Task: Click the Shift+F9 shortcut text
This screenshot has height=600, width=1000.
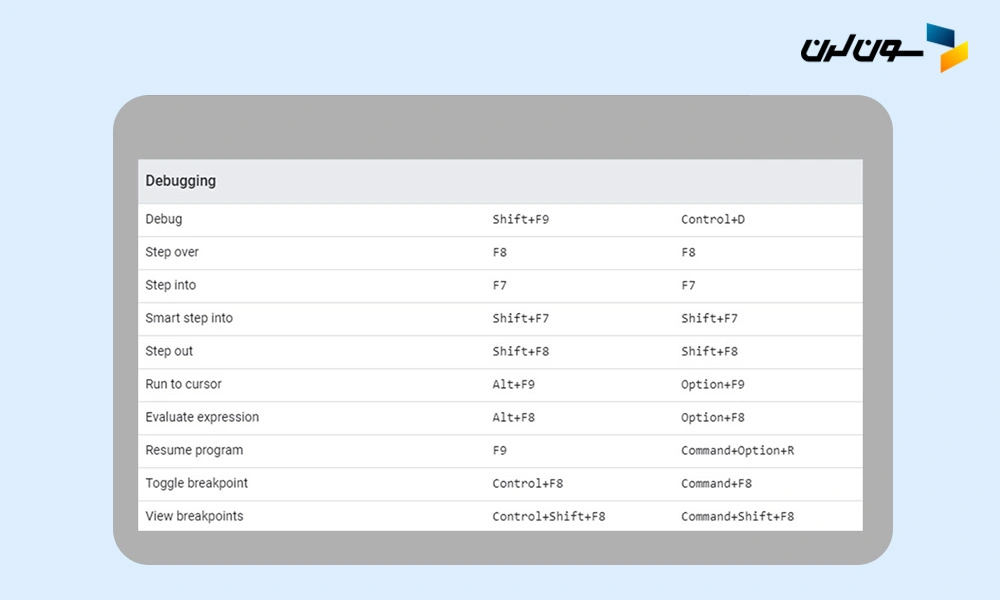Action: click(520, 219)
